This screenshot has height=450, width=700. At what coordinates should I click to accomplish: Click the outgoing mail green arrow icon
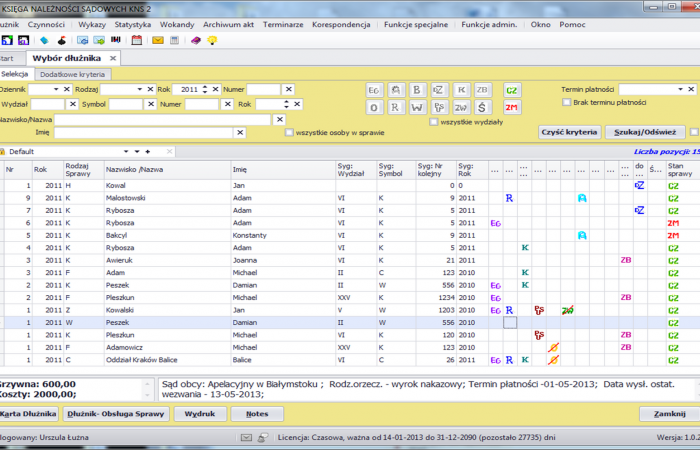(x=99, y=40)
